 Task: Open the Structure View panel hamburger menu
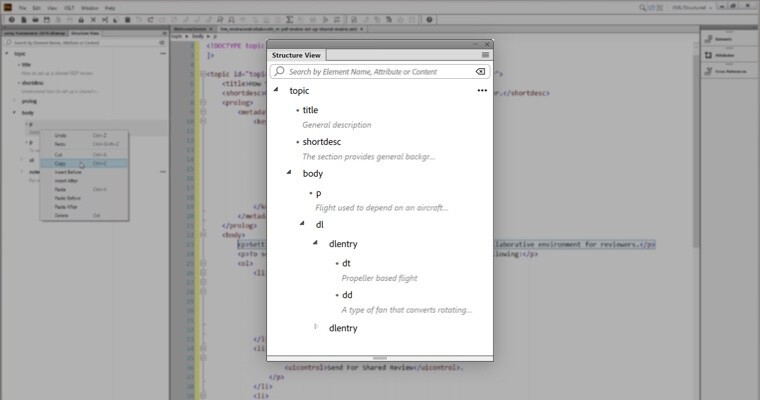pos(485,55)
